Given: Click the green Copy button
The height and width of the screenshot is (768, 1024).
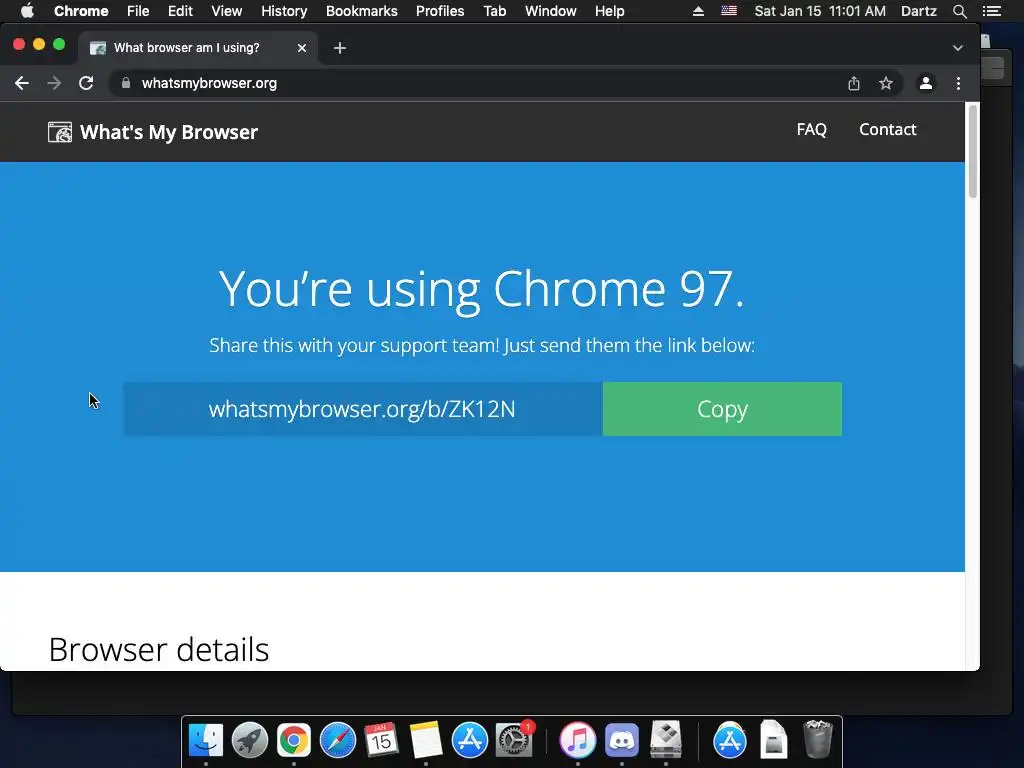Looking at the screenshot, I should pos(722,409).
